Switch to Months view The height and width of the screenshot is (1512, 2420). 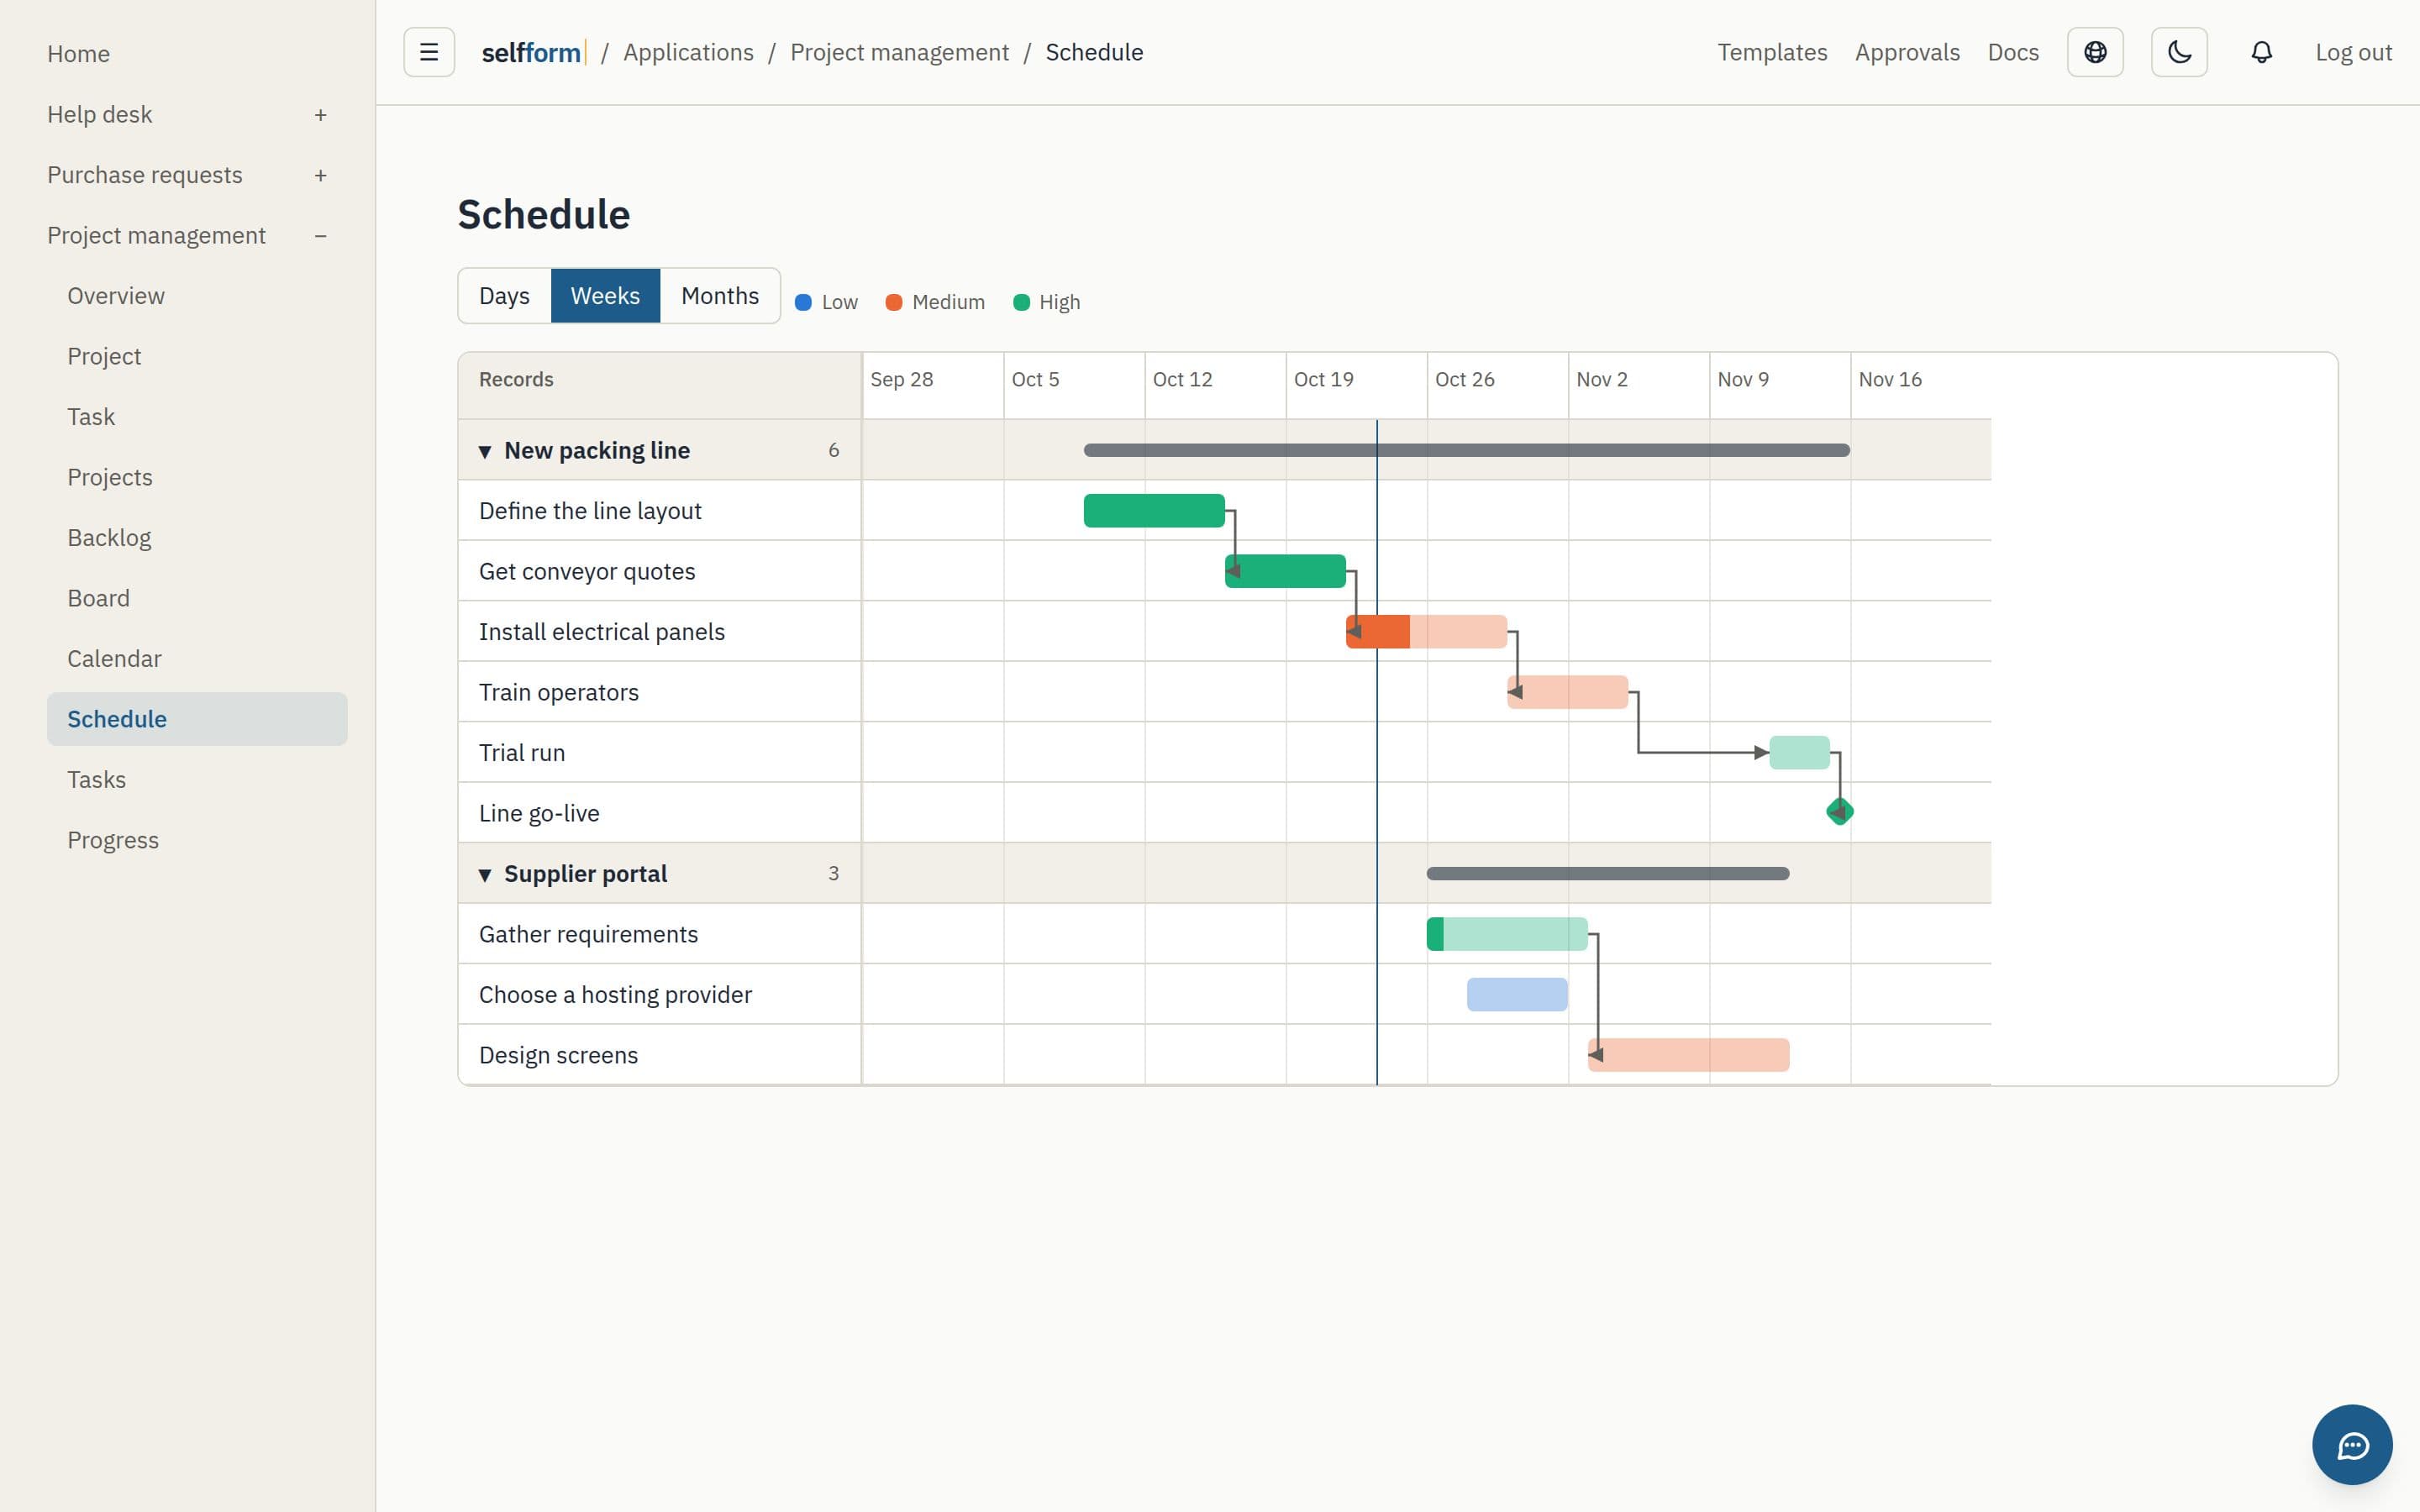pyautogui.click(x=720, y=296)
